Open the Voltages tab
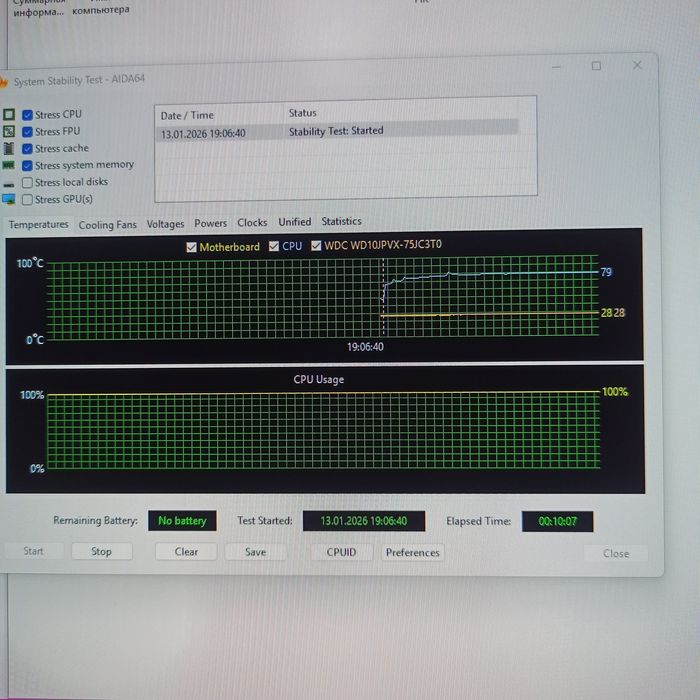 (165, 224)
